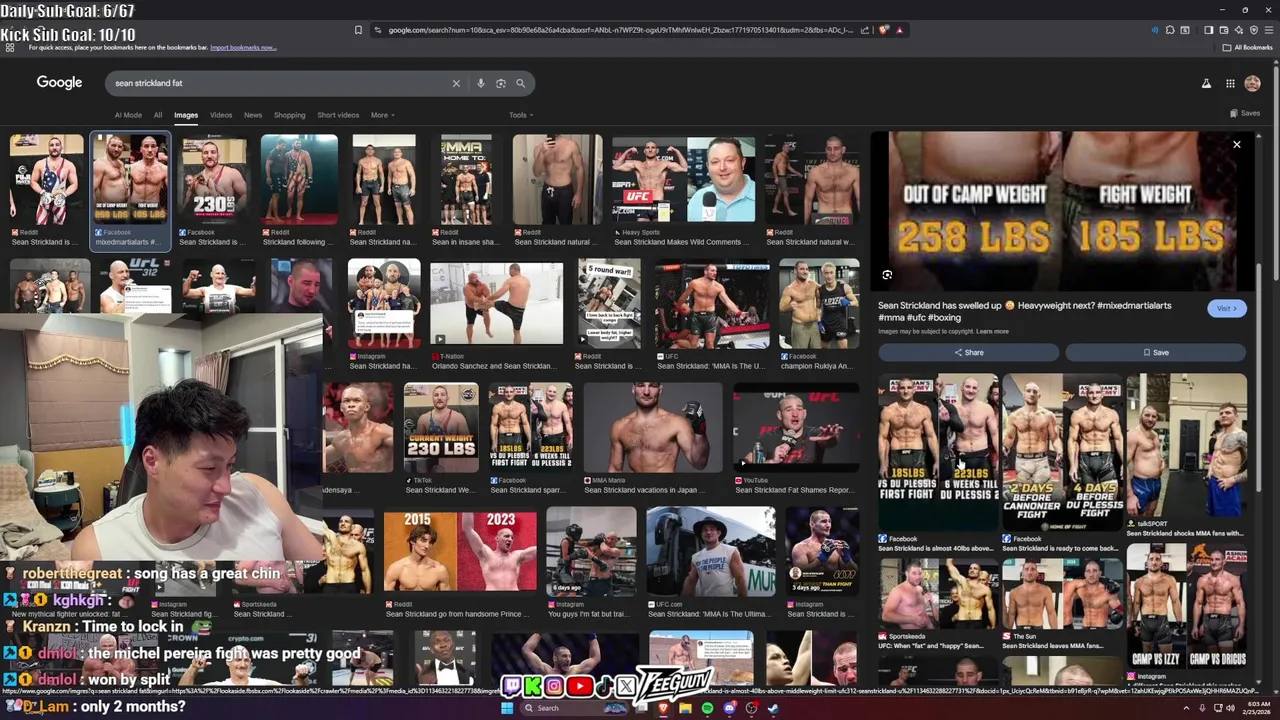
Task: Click the large 258 LBS preview image
Action: click(x=1062, y=211)
